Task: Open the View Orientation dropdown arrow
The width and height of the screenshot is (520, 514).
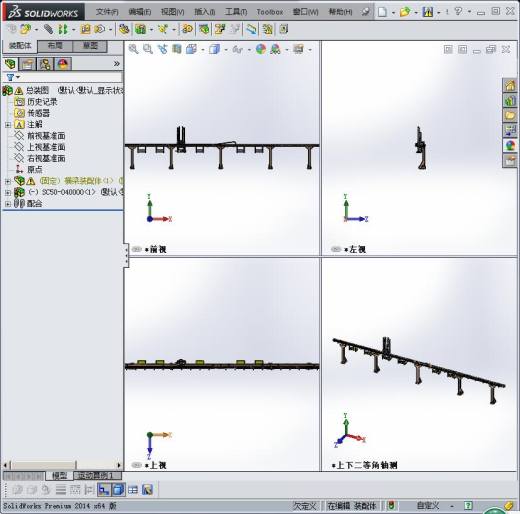Action: pyautogui.click(x=202, y=50)
